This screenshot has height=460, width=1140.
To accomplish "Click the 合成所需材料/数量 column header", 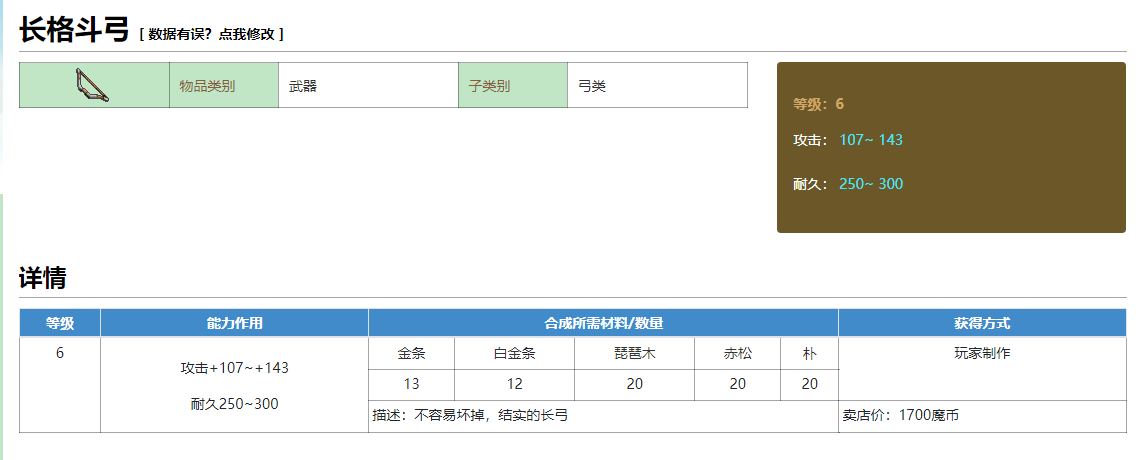I will click(603, 323).
